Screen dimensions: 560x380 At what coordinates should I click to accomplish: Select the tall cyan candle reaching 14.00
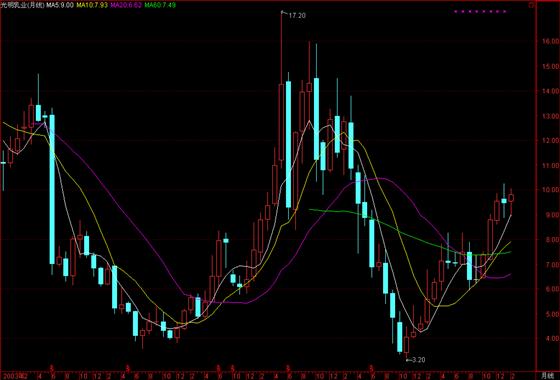point(288,145)
